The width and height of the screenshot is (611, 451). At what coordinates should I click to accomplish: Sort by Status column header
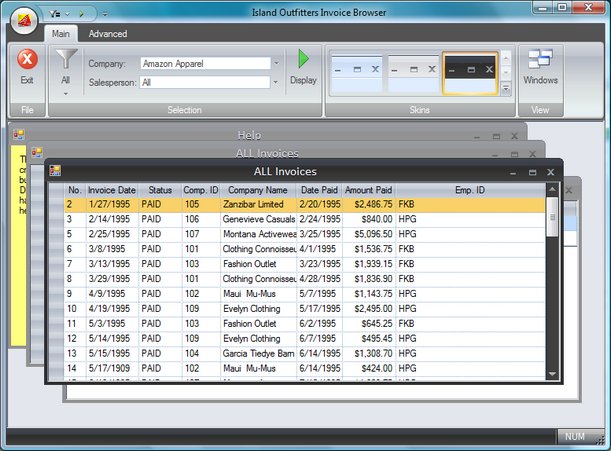tap(160, 190)
